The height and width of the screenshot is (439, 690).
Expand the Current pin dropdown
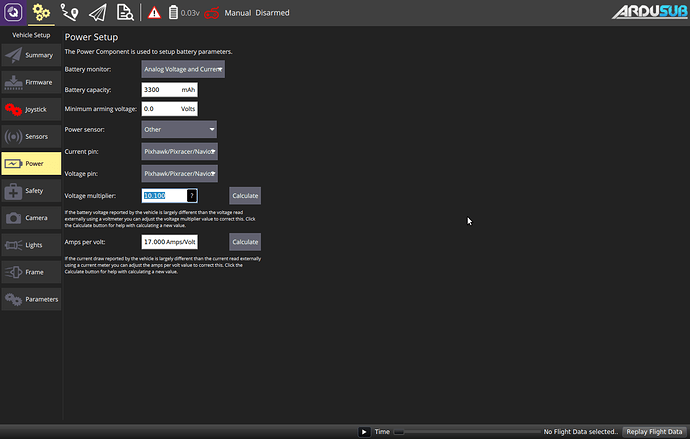coord(180,151)
